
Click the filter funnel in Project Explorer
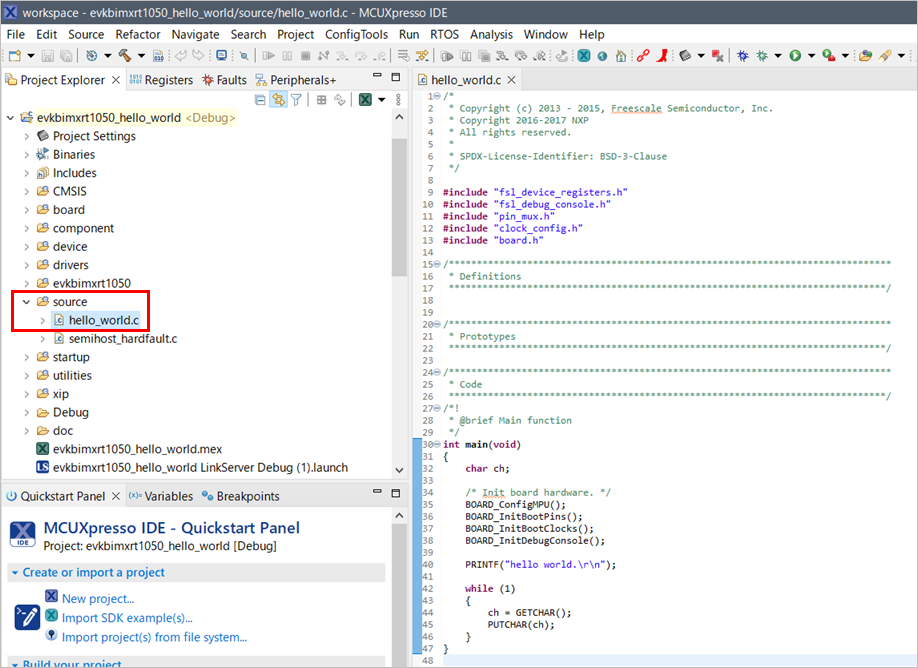(x=296, y=100)
